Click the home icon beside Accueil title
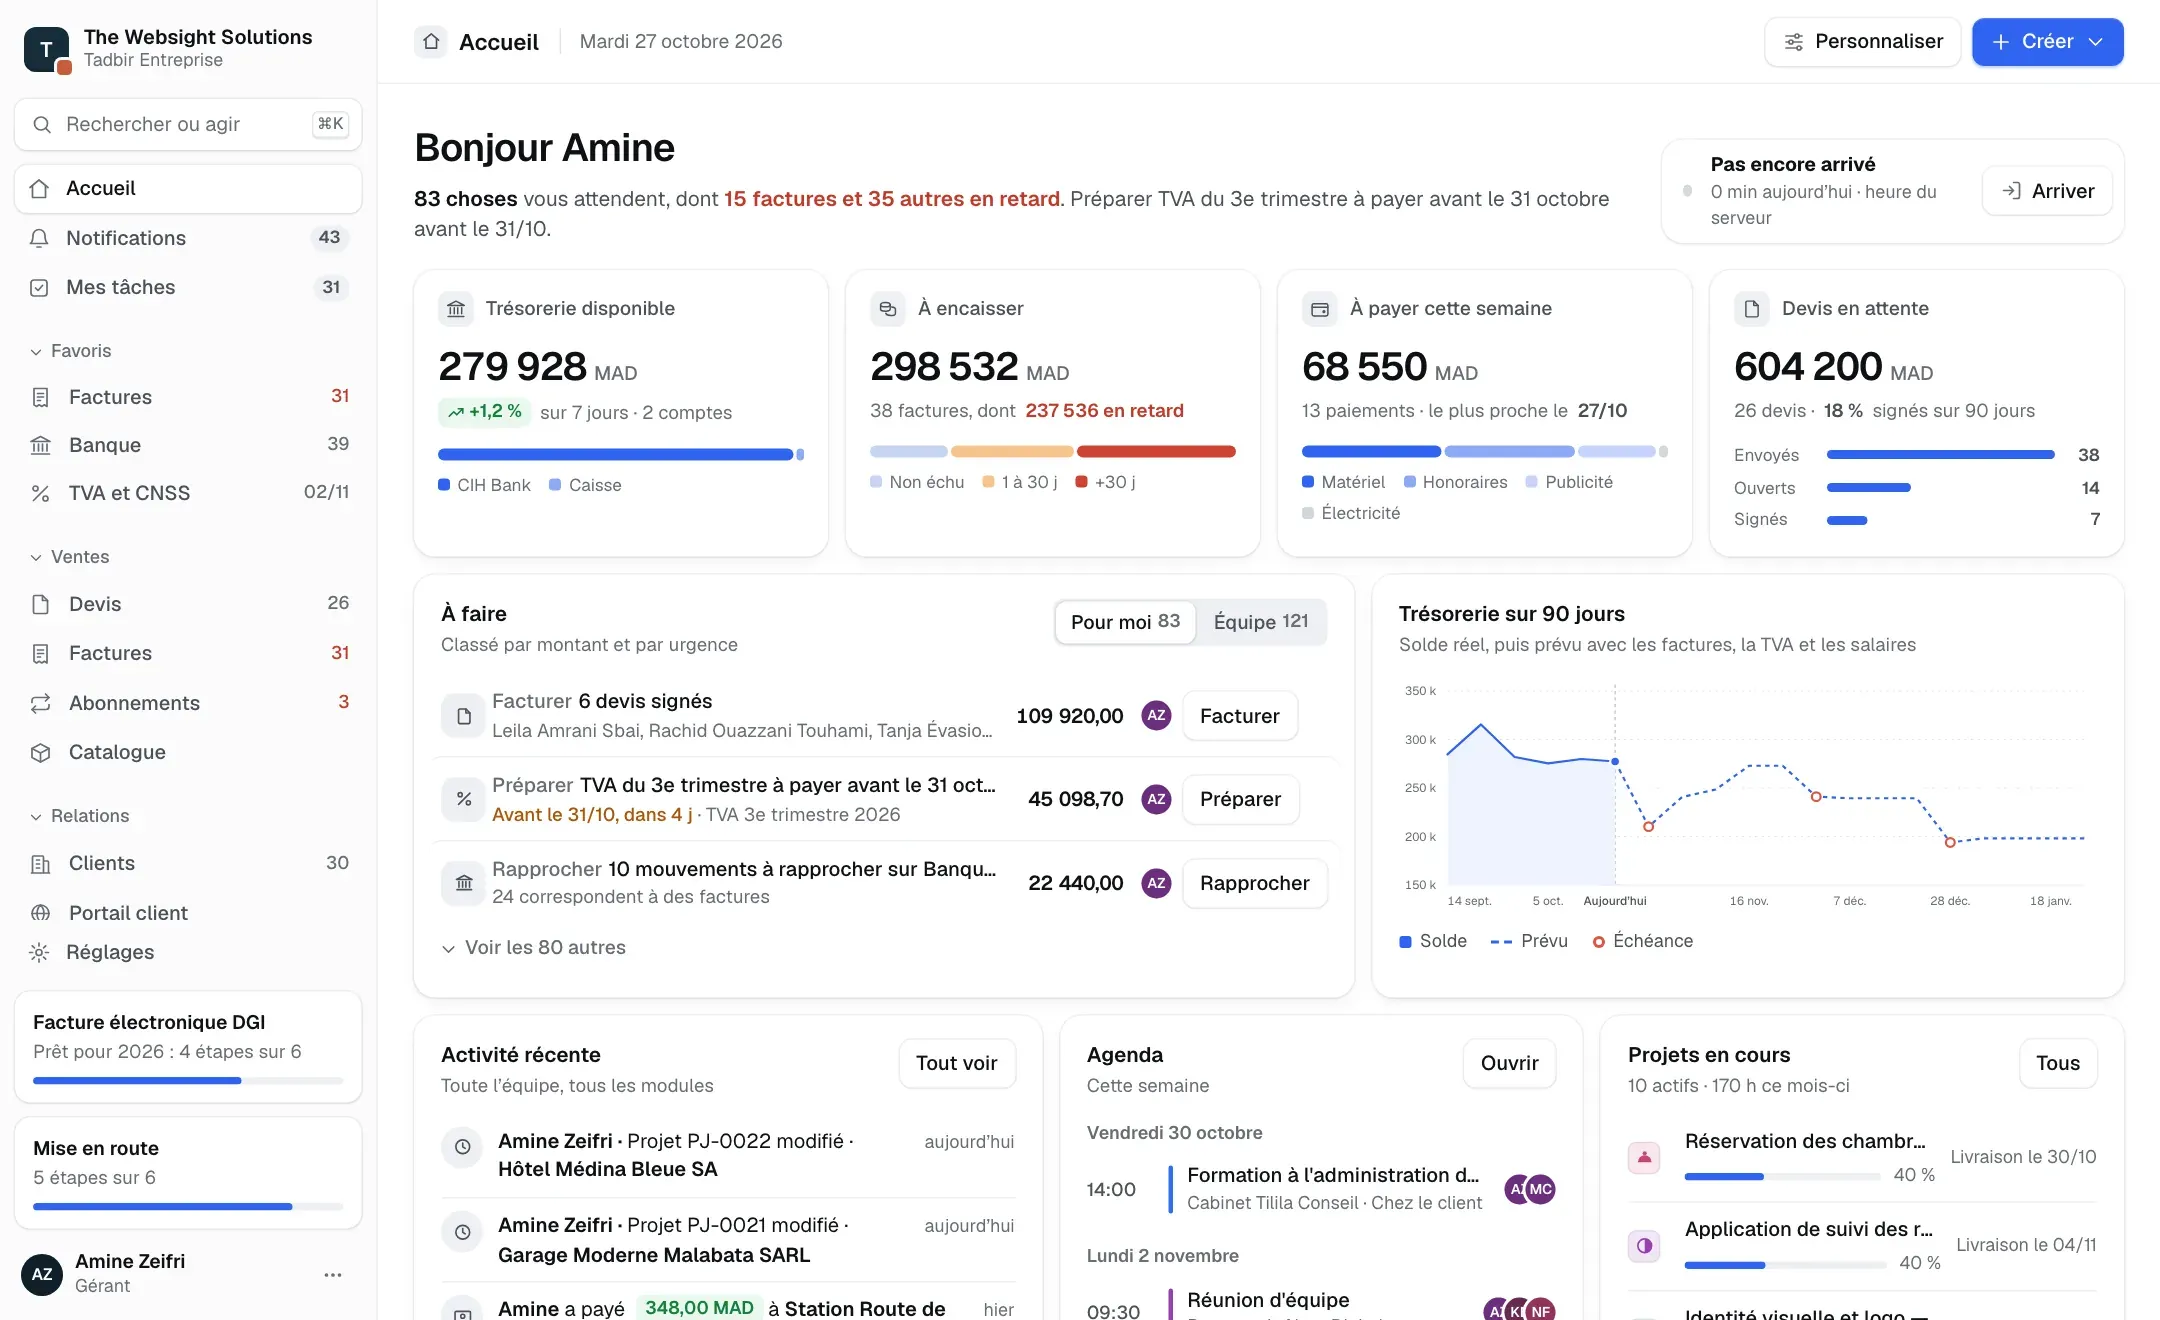 [x=431, y=42]
